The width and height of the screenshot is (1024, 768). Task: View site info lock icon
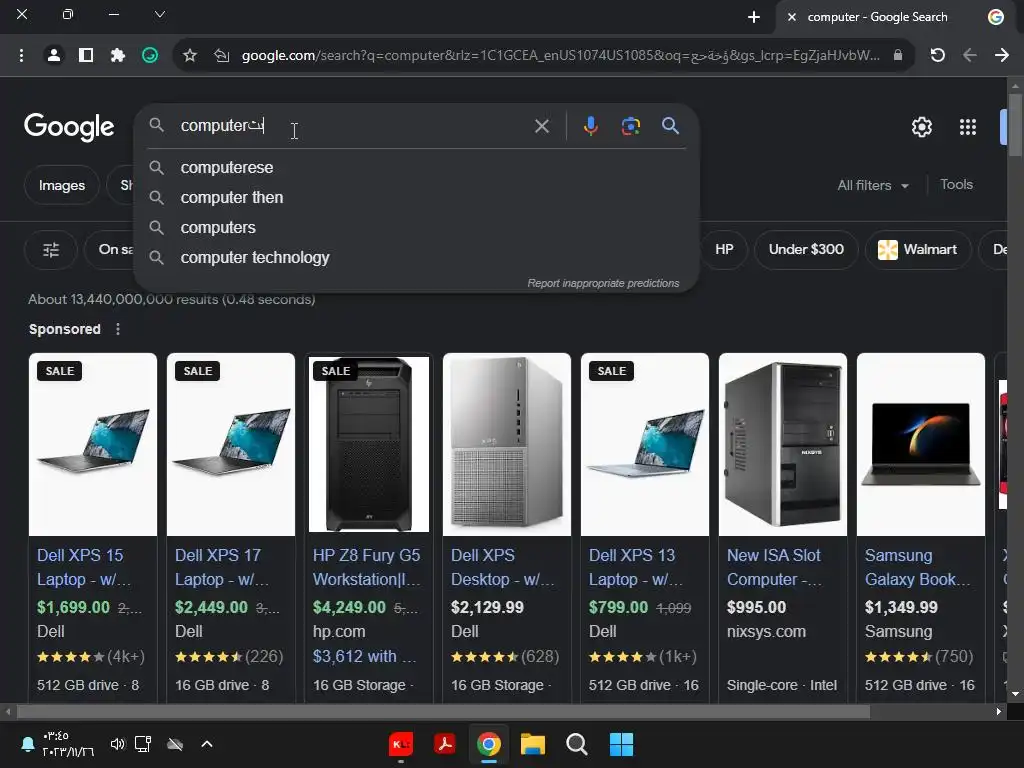[x=898, y=56]
